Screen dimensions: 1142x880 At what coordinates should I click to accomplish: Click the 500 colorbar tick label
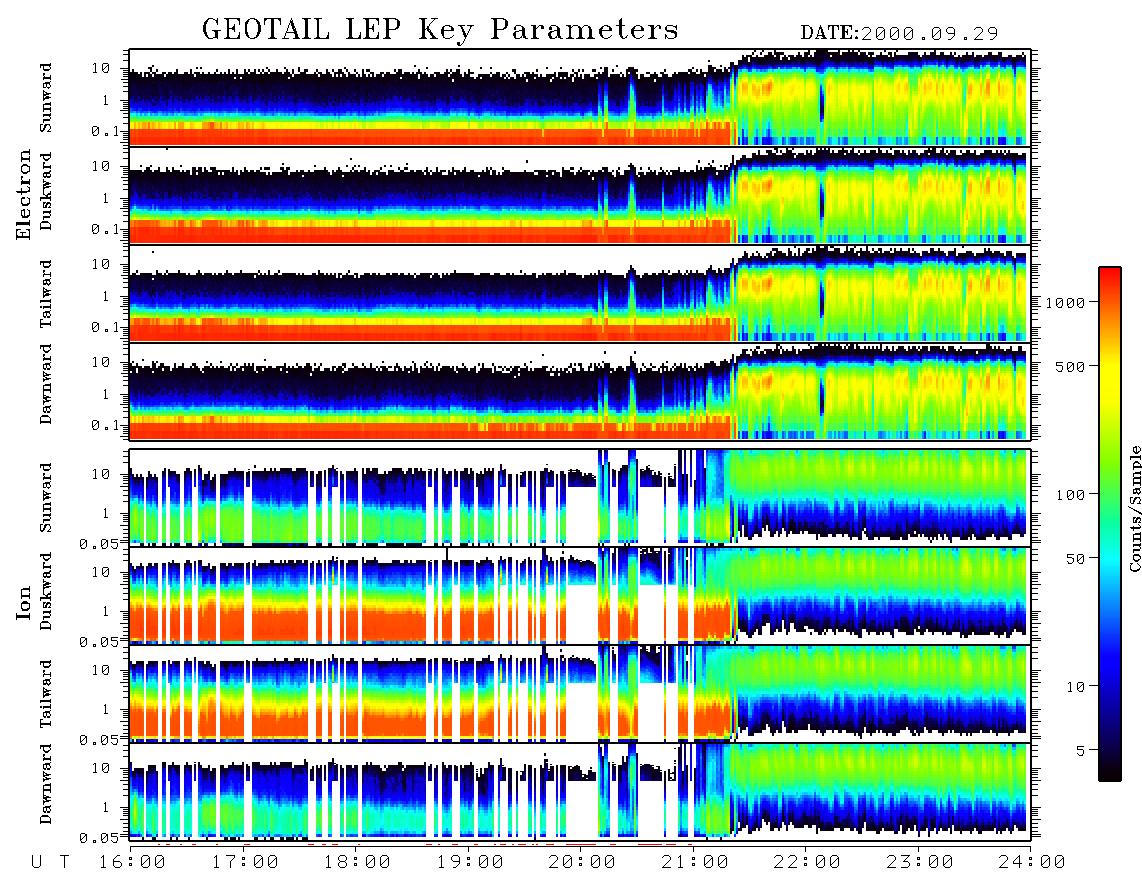(x=1070, y=366)
